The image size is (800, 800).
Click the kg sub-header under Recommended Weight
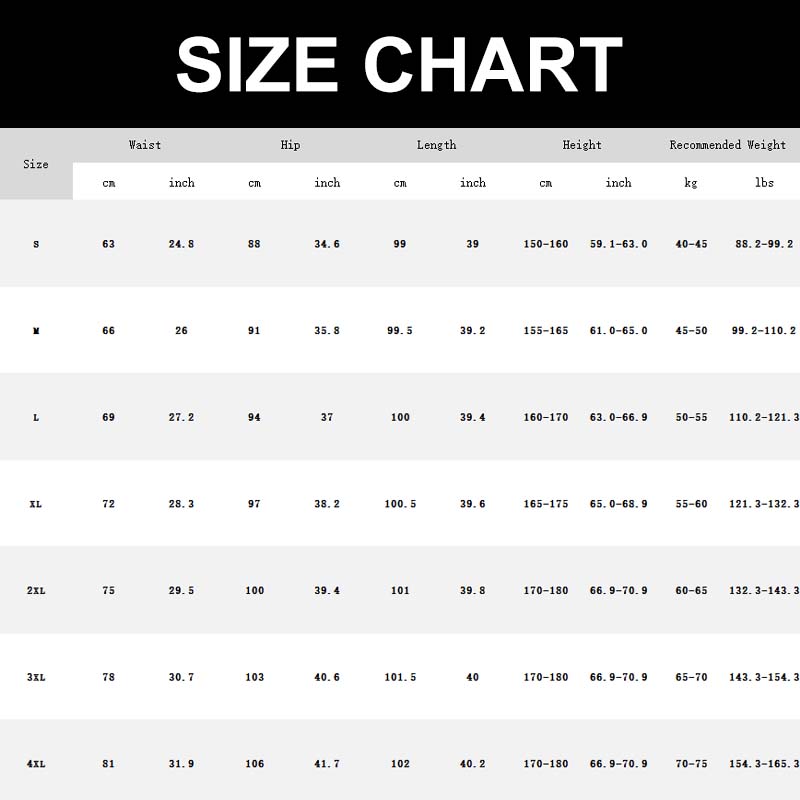click(691, 183)
